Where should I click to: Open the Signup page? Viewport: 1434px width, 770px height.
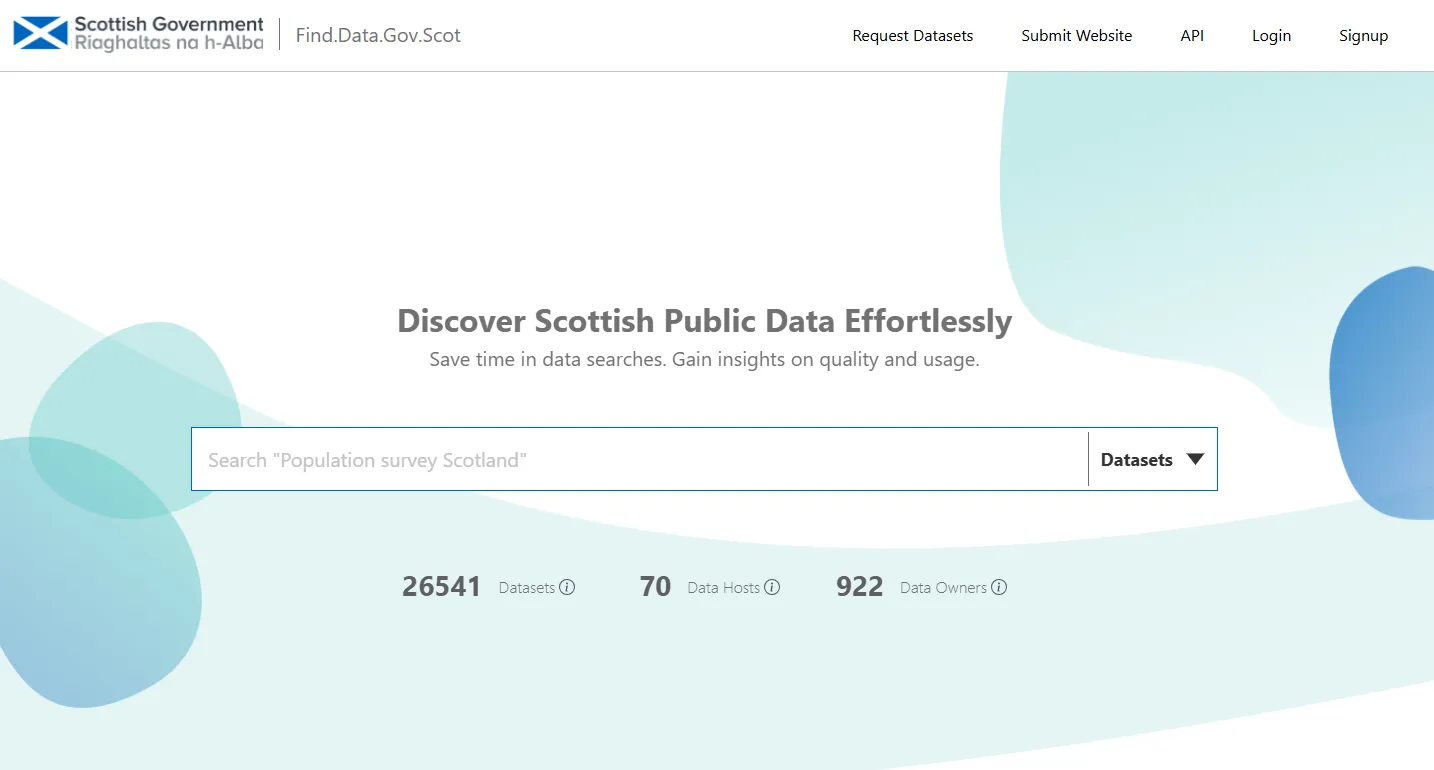point(1363,36)
